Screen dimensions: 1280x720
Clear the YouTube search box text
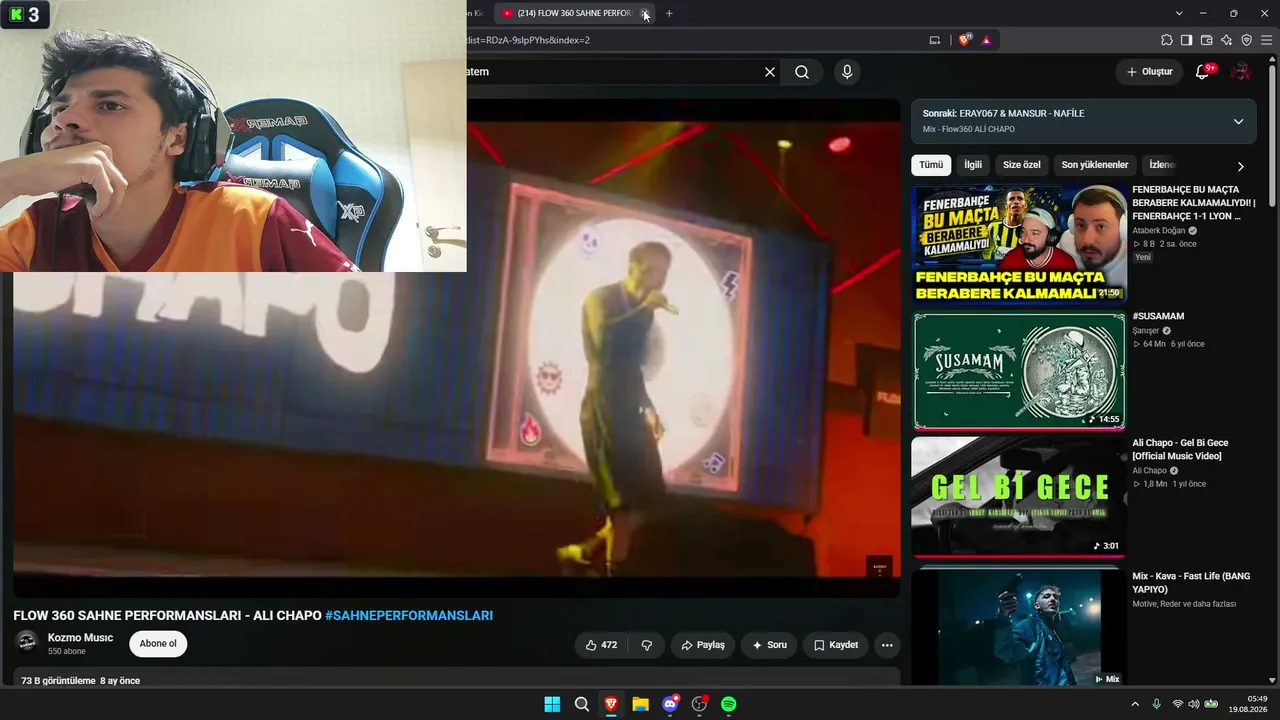tap(770, 72)
